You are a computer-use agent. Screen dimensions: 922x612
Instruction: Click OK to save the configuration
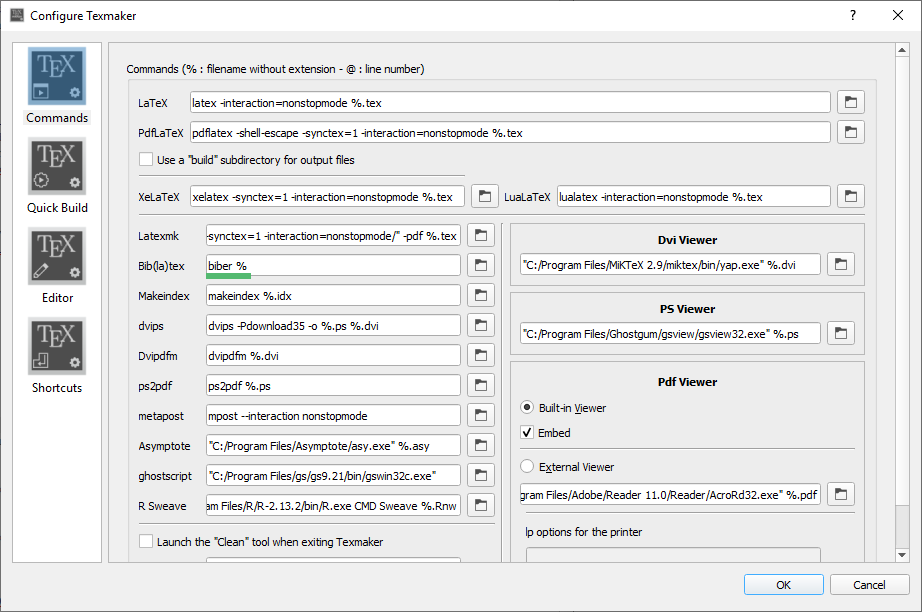tap(784, 585)
